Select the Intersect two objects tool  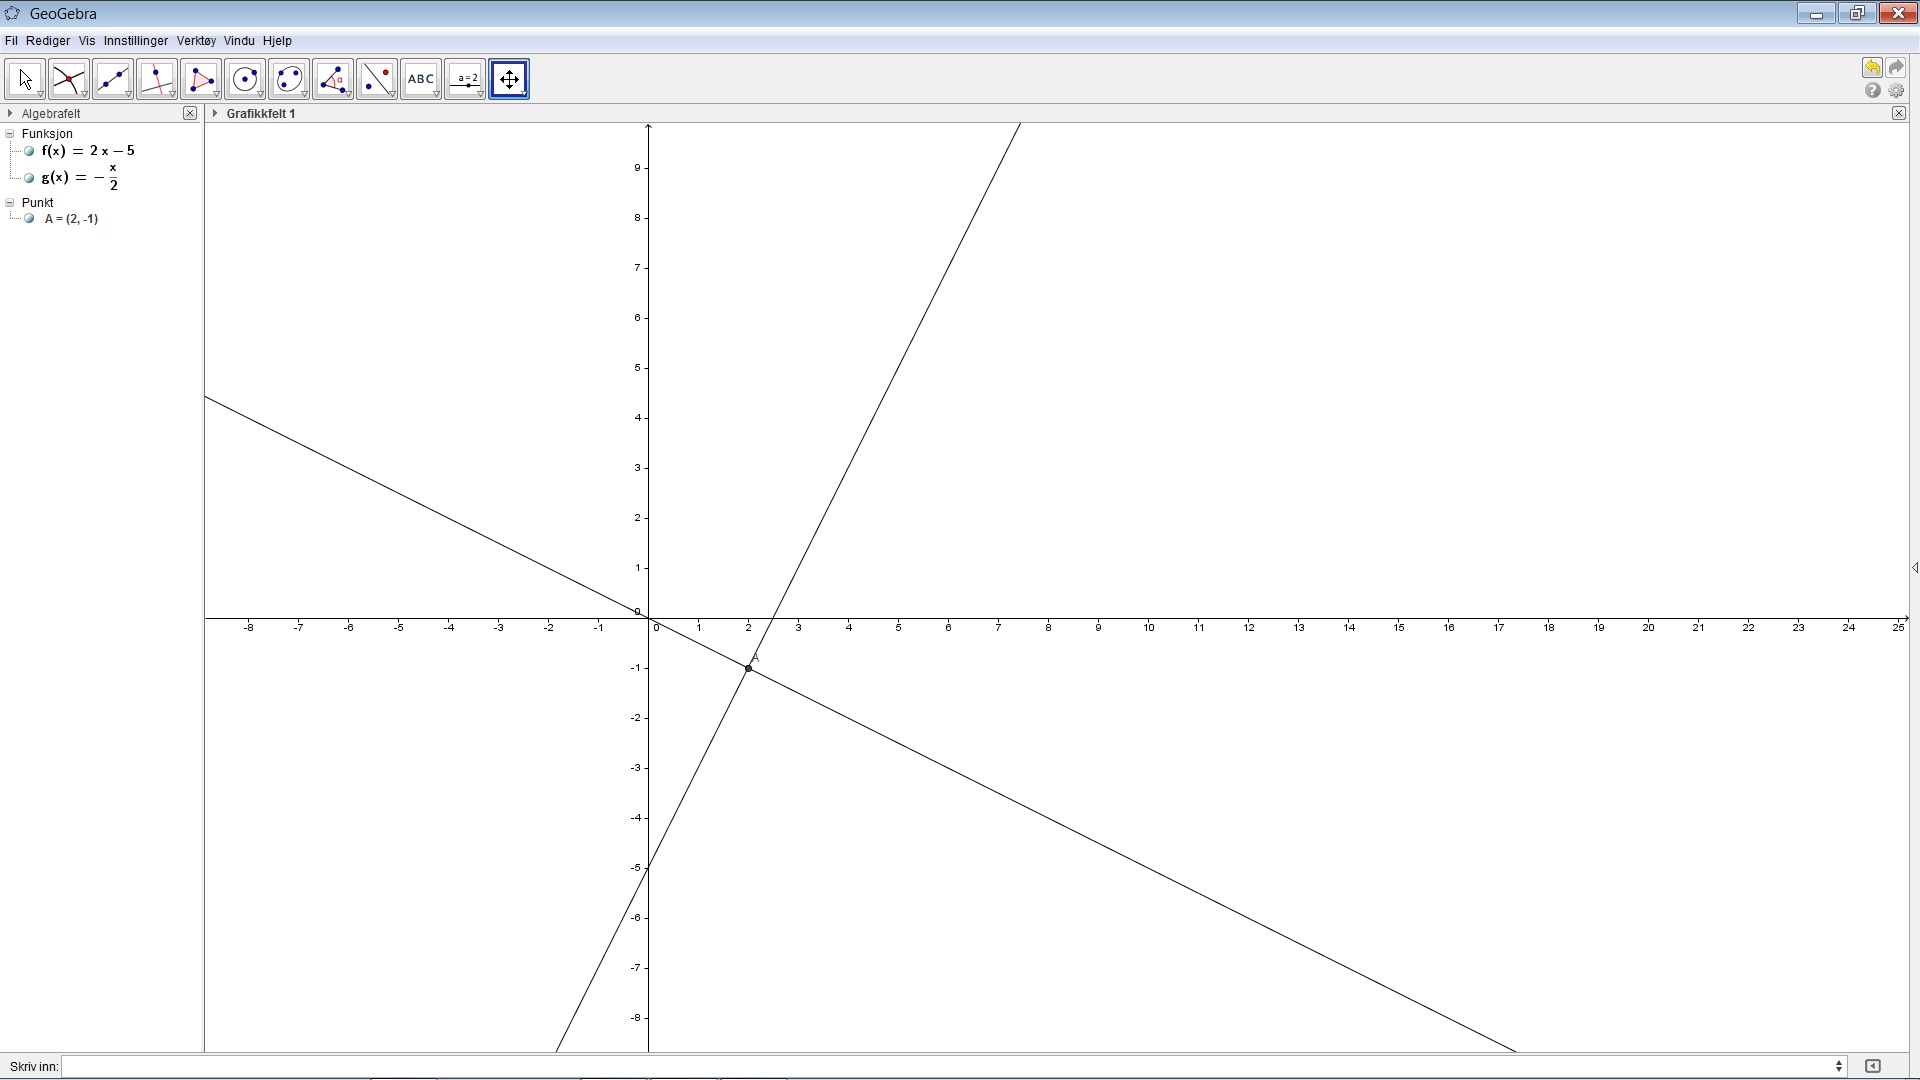pos(69,79)
